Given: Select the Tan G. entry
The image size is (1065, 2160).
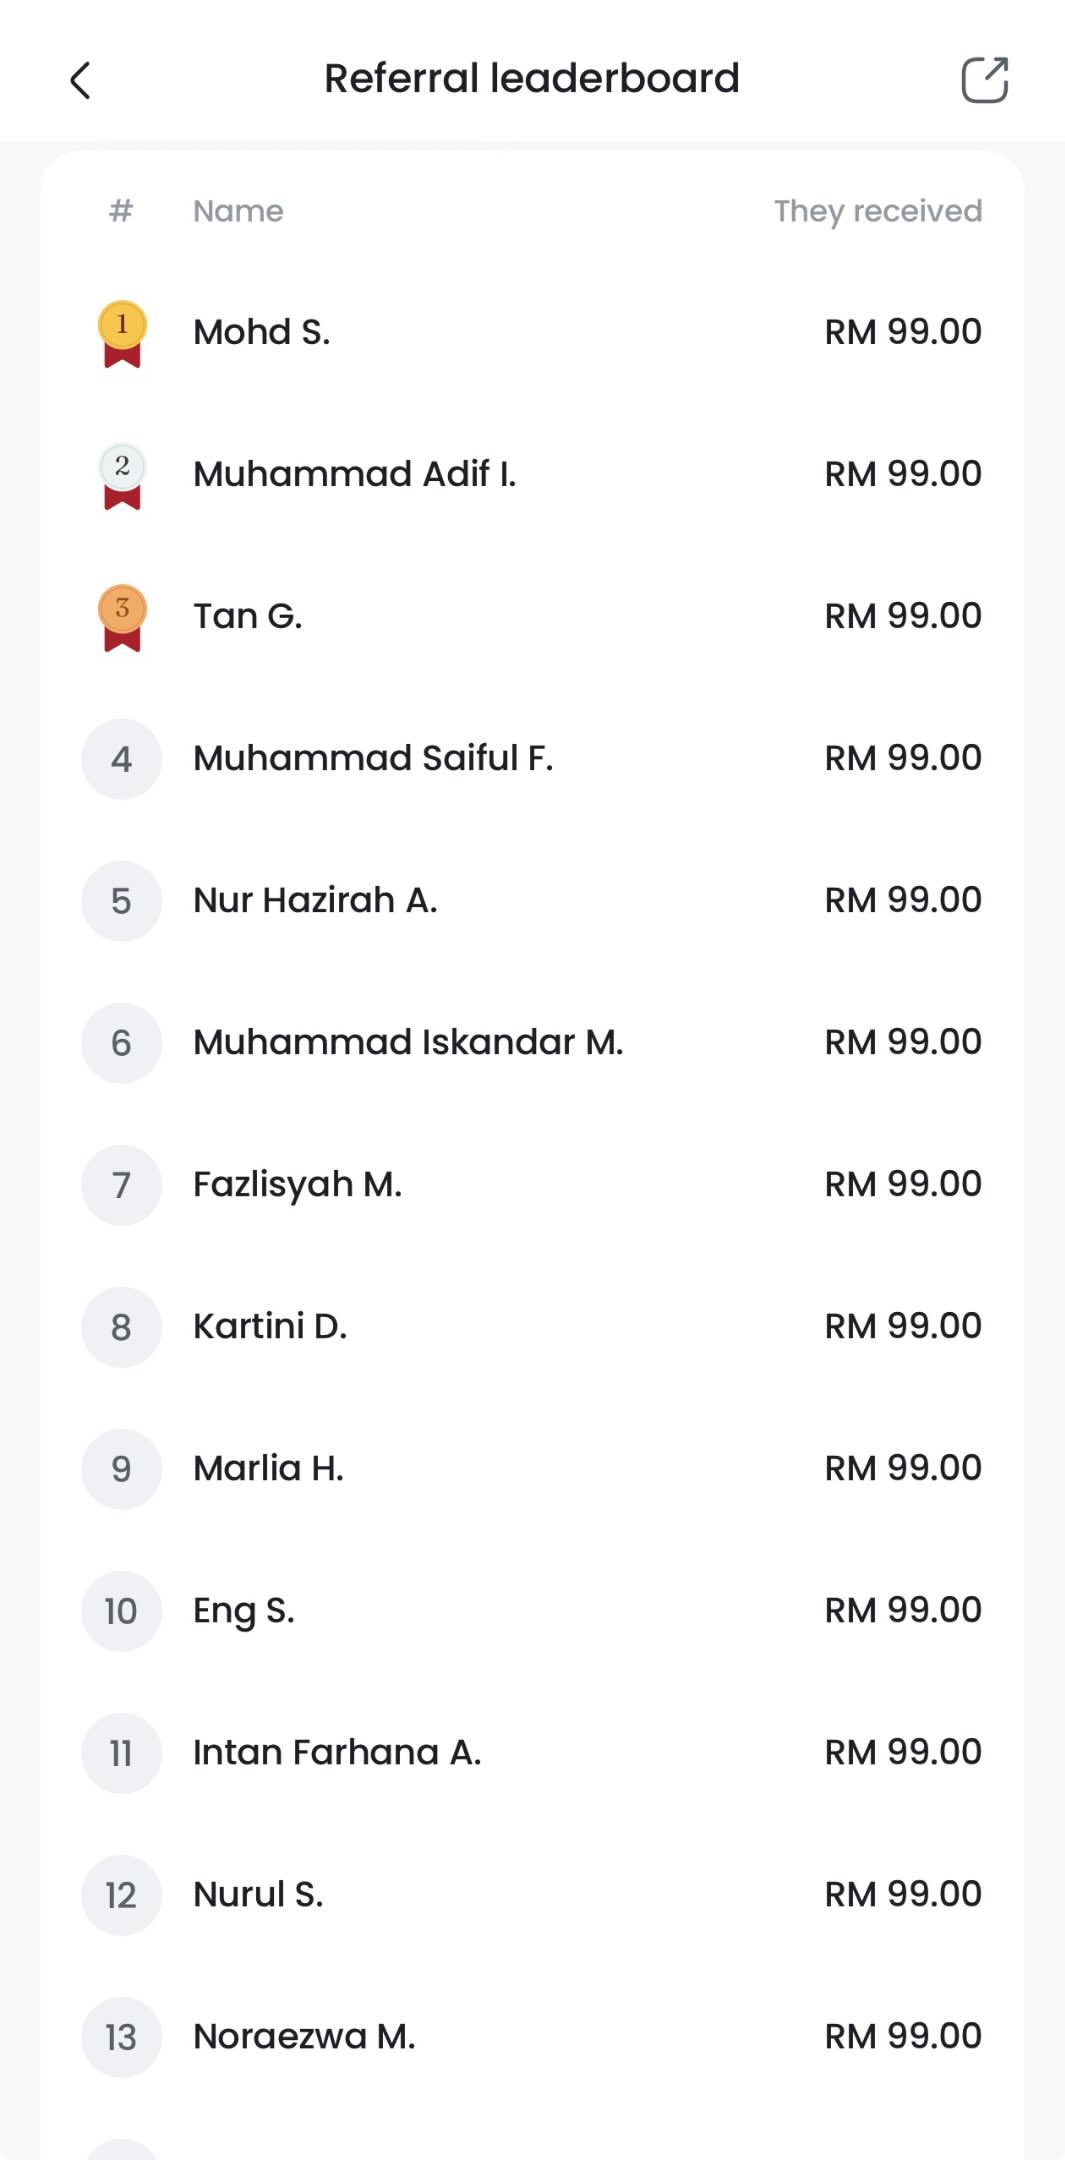Looking at the screenshot, I should (x=248, y=616).
